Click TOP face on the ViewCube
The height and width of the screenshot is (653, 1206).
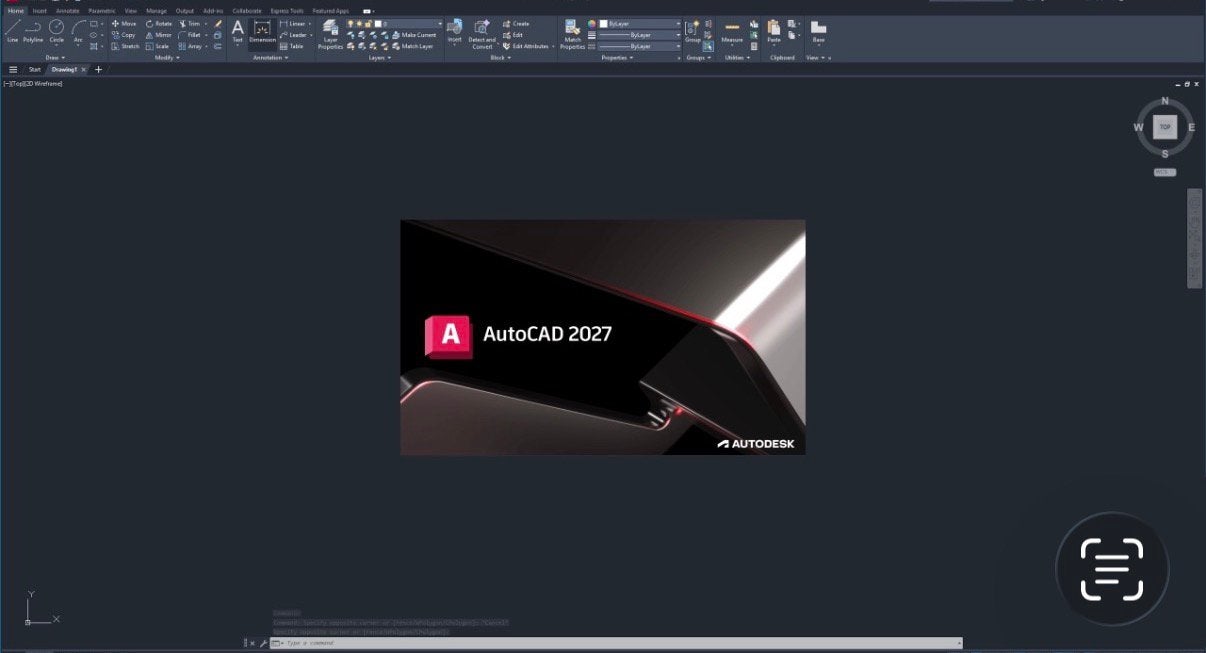pyautogui.click(x=1165, y=127)
